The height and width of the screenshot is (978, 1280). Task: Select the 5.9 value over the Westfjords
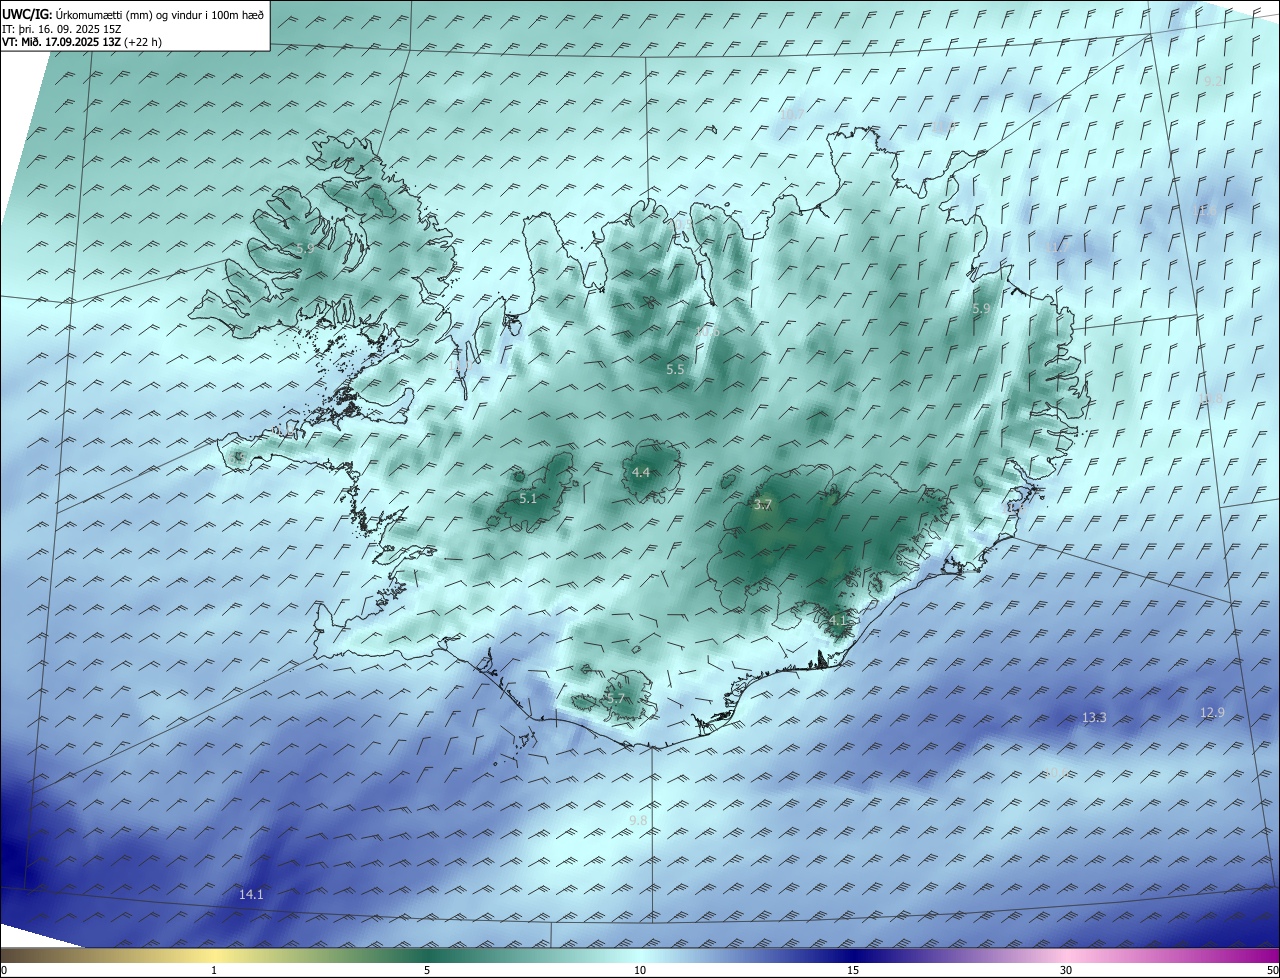[305, 248]
